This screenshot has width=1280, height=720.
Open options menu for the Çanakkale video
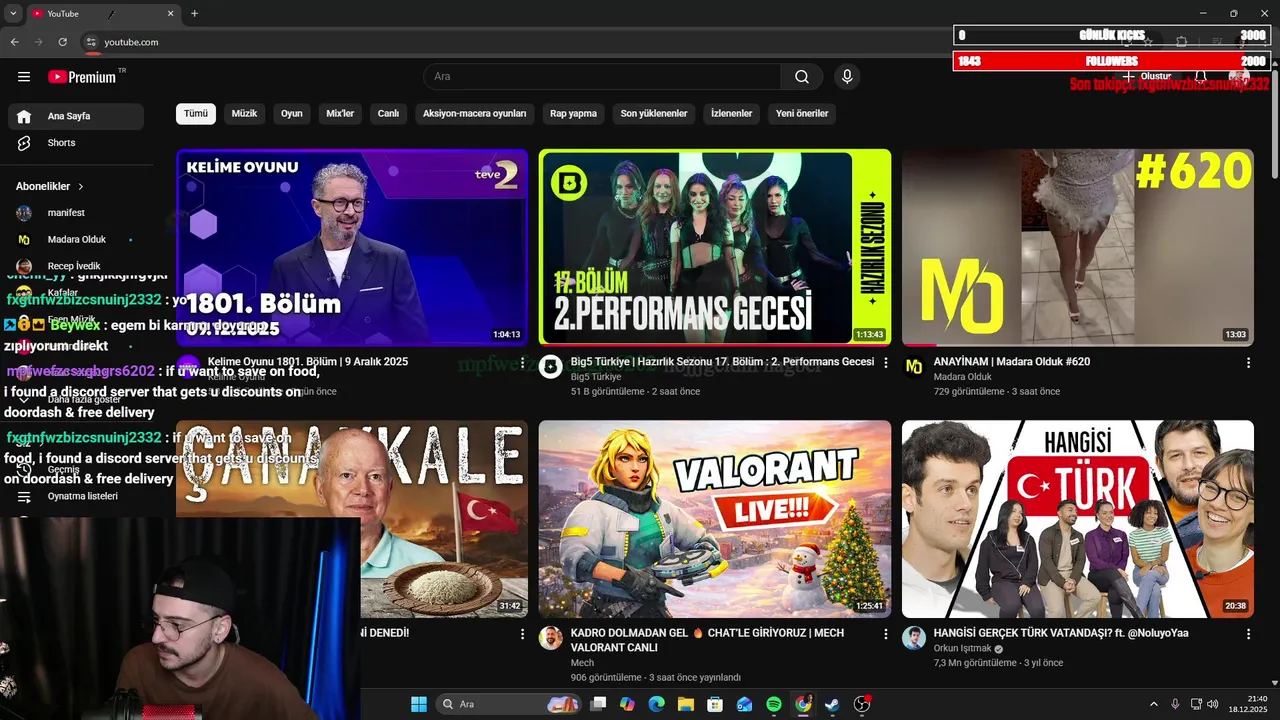click(x=522, y=634)
